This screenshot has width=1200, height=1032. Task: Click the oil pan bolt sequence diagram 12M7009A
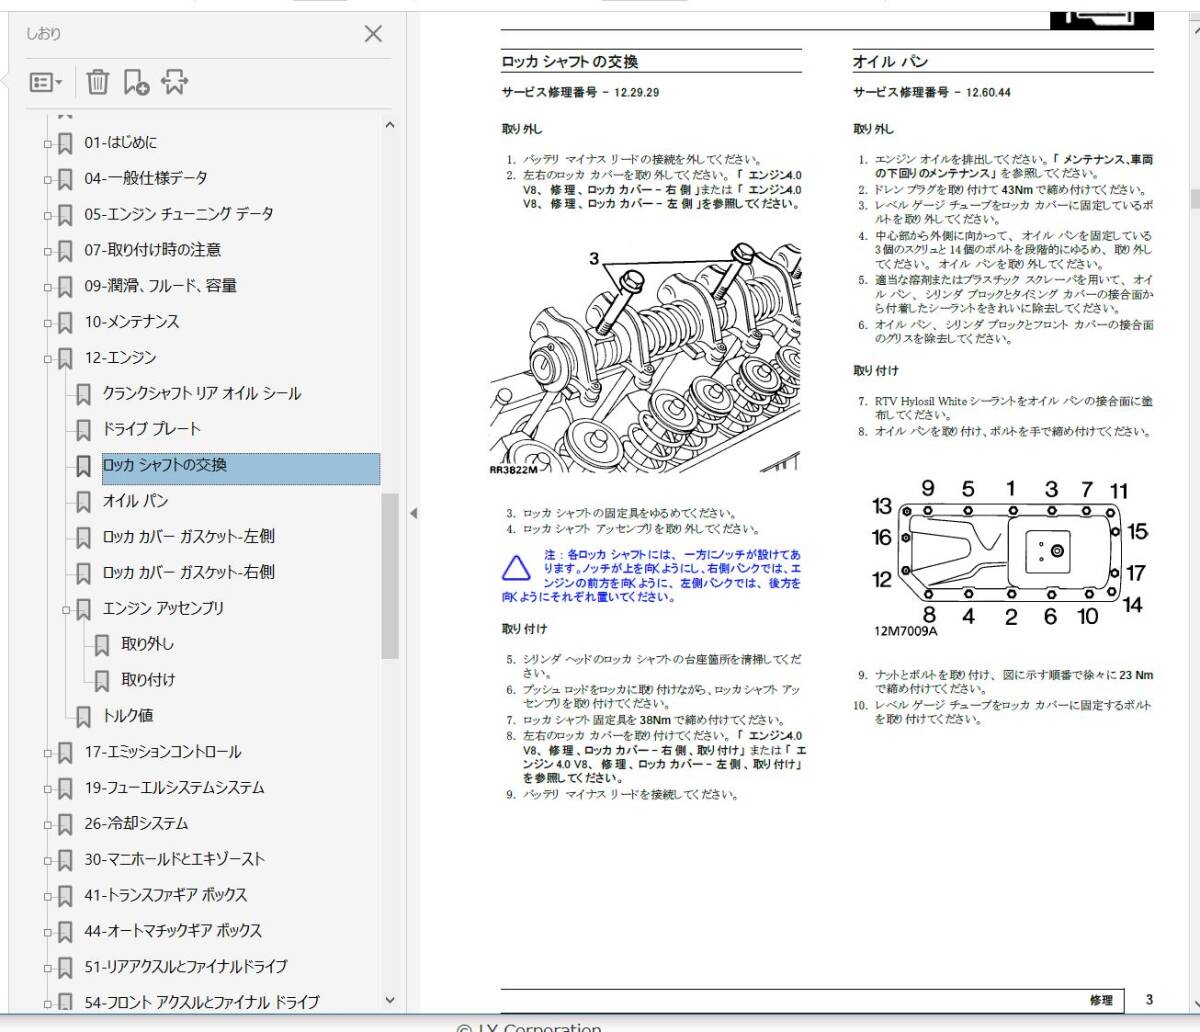point(1009,558)
